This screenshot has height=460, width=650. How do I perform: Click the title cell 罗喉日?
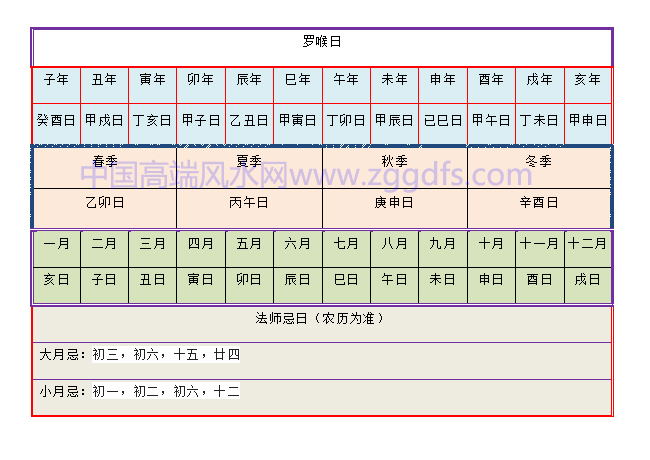point(322,47)
